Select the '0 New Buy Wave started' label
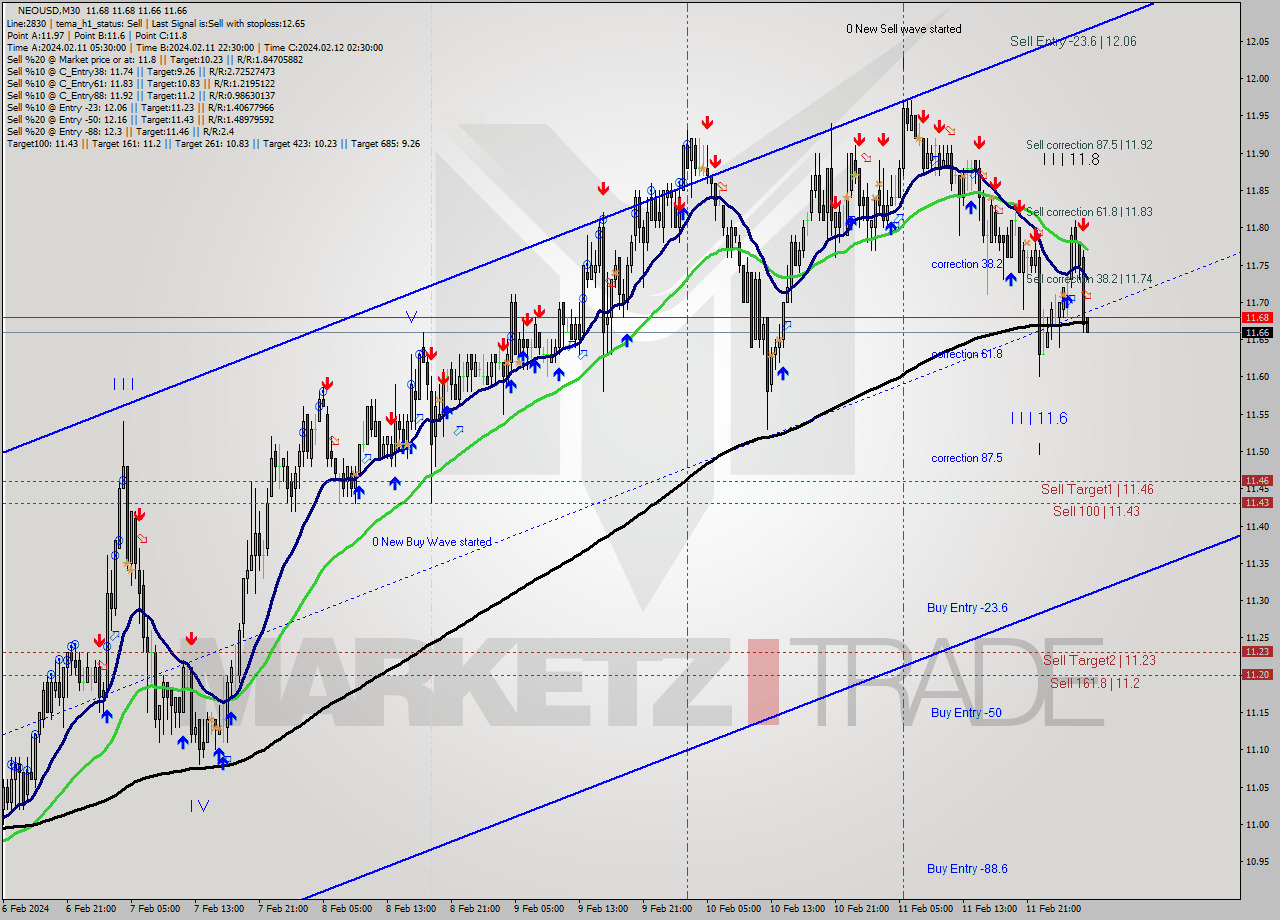Image resolution: width=1280 pixels, height=920 pixels. (432, 542)
